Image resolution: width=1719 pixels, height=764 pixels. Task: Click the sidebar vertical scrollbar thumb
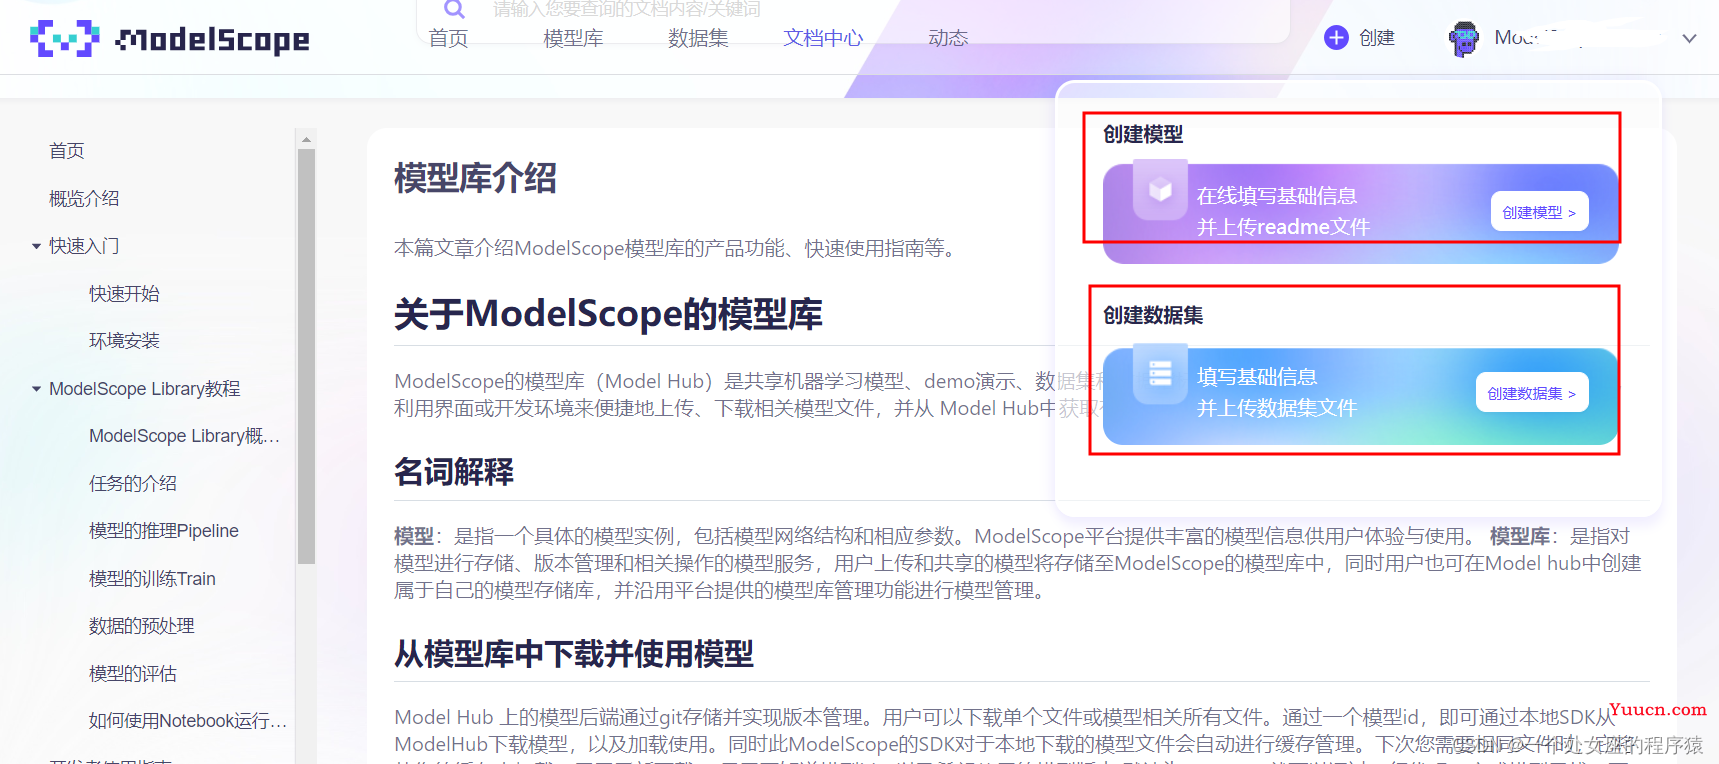[x=306, y=356]
